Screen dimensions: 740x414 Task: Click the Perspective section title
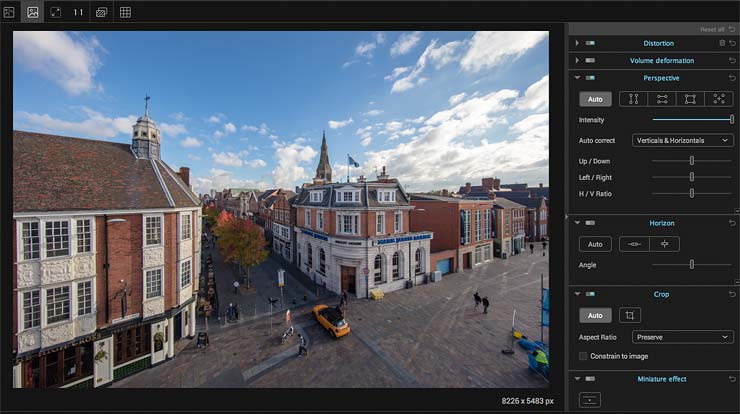[661, 78]
